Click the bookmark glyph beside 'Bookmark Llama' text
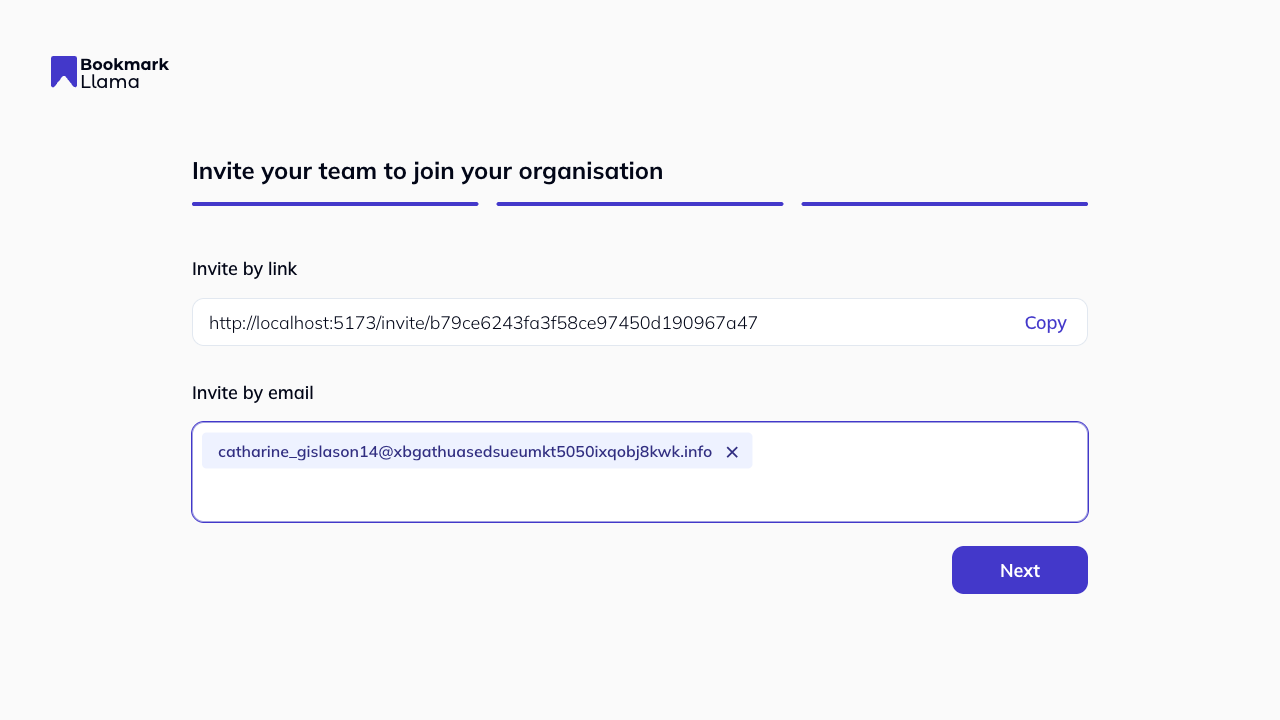This screenshot has height=720, width=1280. click(x=63, y=72)
